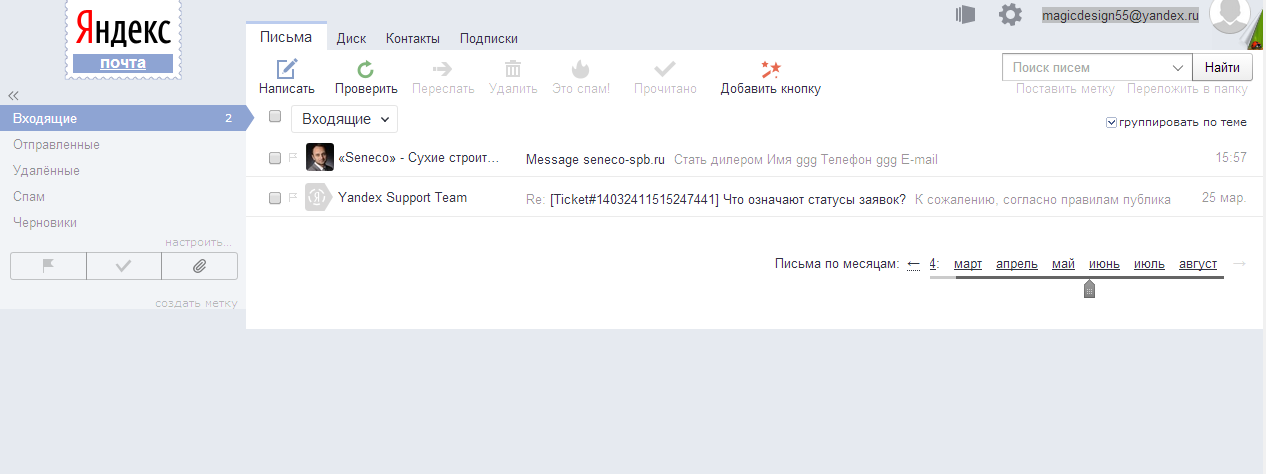Click the Добавить кнопку magic wand icon
The image size is (1266, 474).
point(770,69)
